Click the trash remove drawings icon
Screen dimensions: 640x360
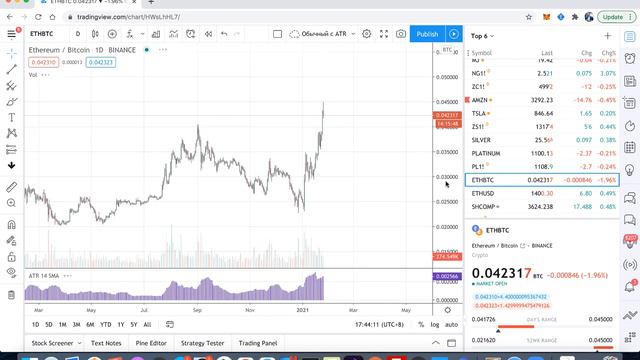point(11,295)
